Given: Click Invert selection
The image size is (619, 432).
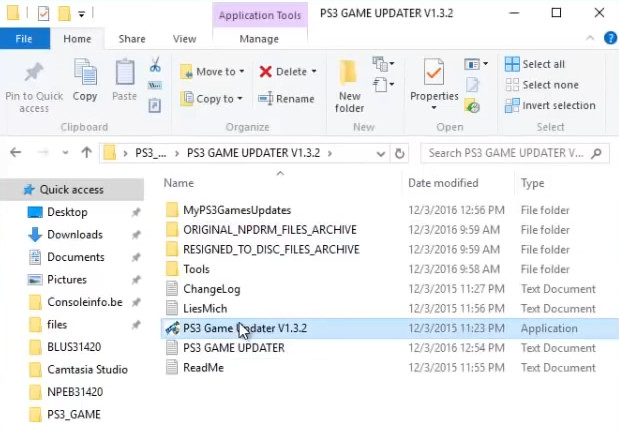Looking at the screenshot, I should (550, 105).
